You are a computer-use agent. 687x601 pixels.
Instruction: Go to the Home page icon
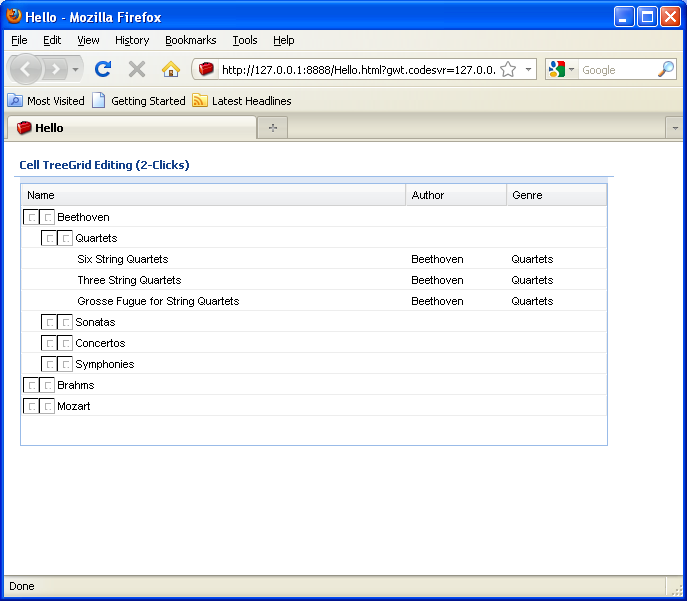pyautogui.click(x=171, y=69)
